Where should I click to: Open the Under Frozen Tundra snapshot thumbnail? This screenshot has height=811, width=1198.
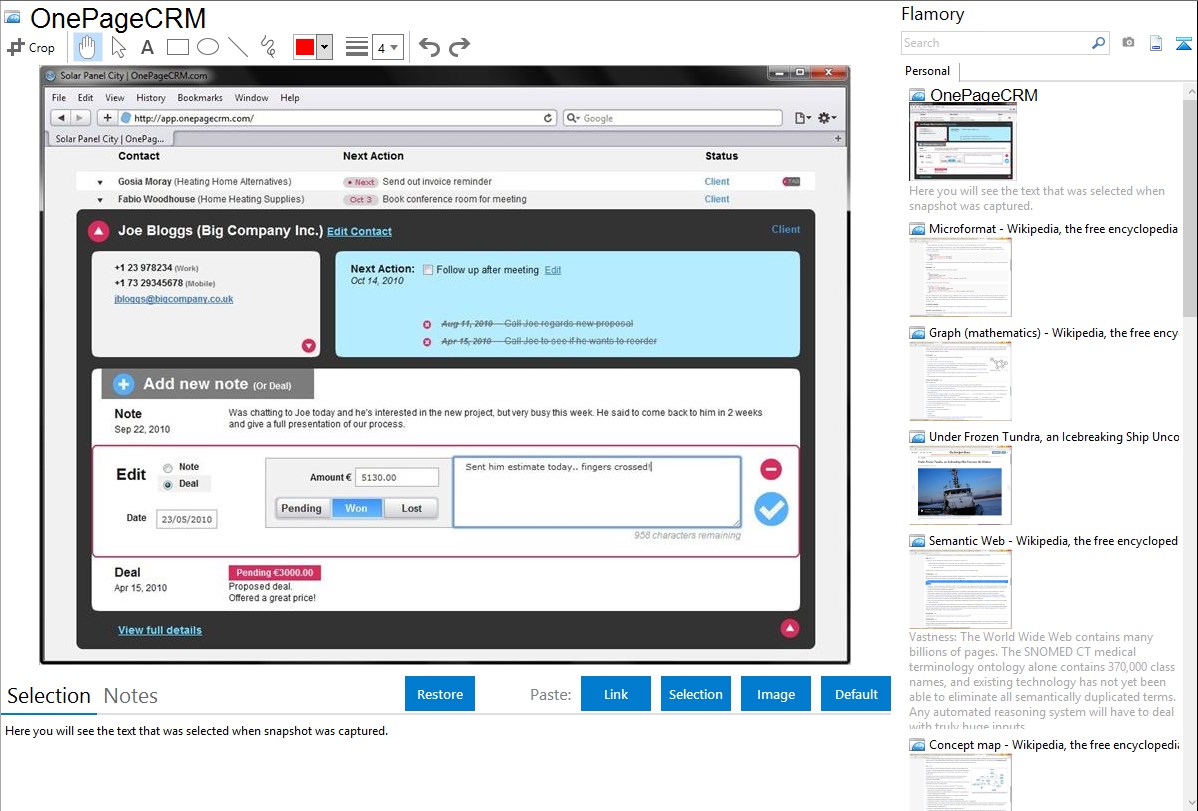pyautogui.click(x=960, y=485)
